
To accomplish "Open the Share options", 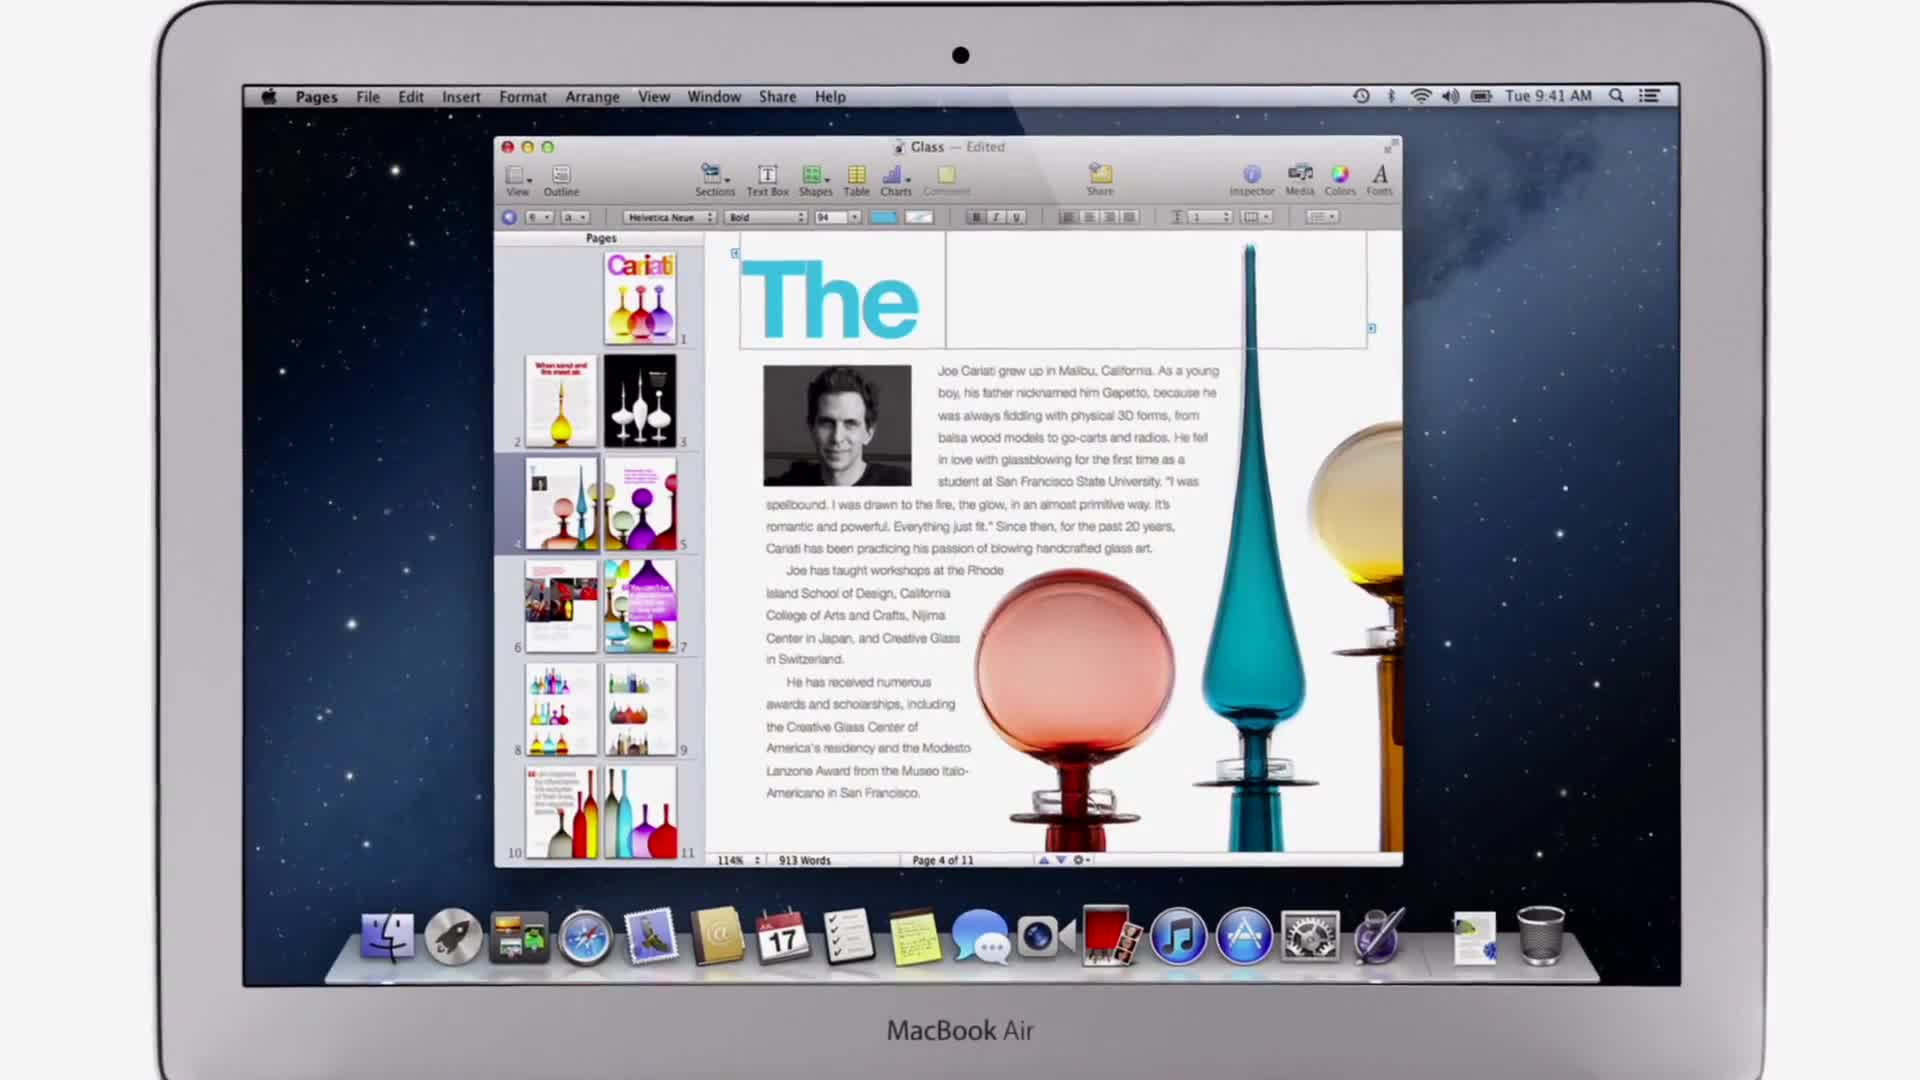I will click(x=1101, y=178).
